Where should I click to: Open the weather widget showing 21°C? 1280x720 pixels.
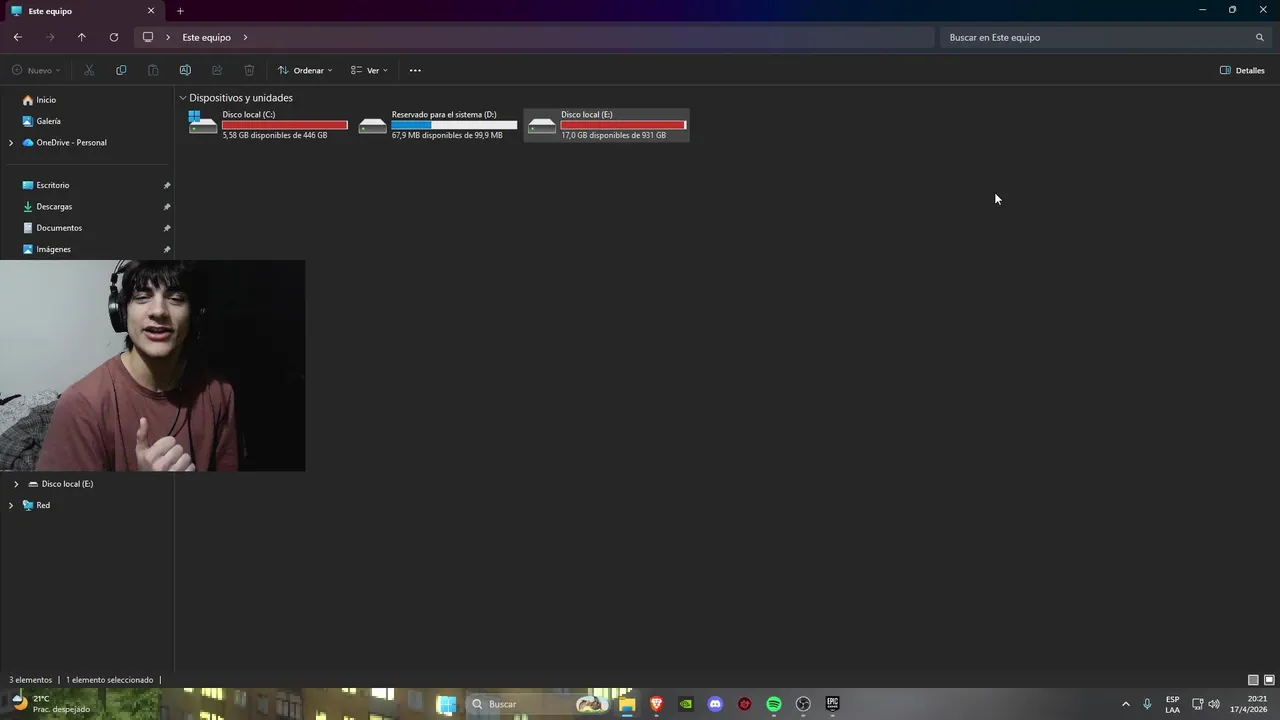click(50, 704)
